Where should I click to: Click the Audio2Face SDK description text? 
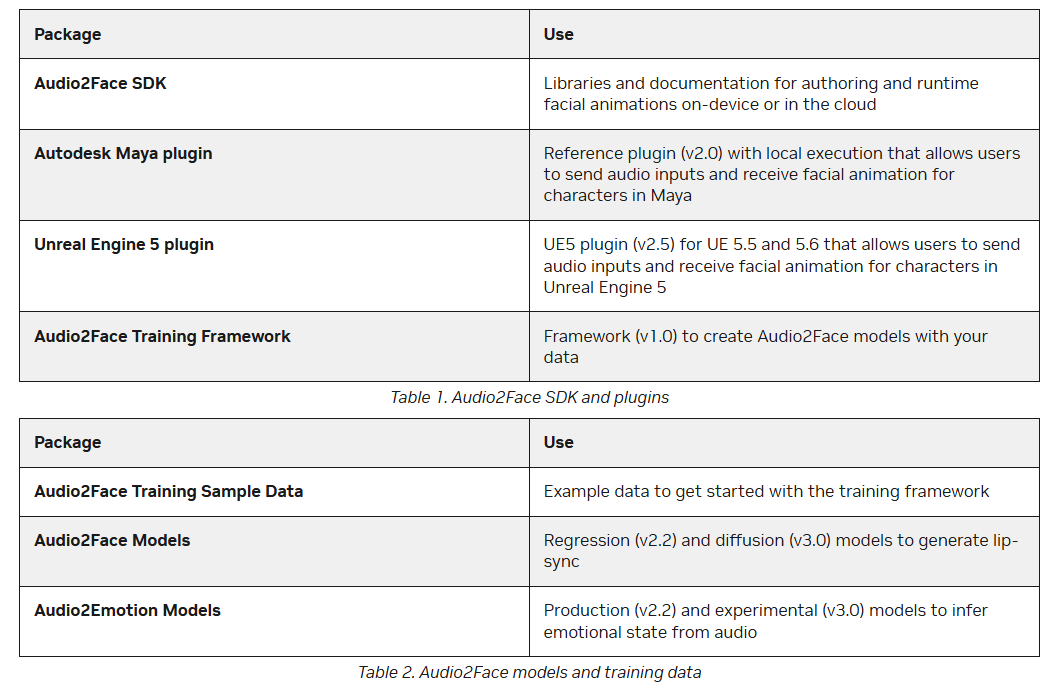click(x=760, y=94)
